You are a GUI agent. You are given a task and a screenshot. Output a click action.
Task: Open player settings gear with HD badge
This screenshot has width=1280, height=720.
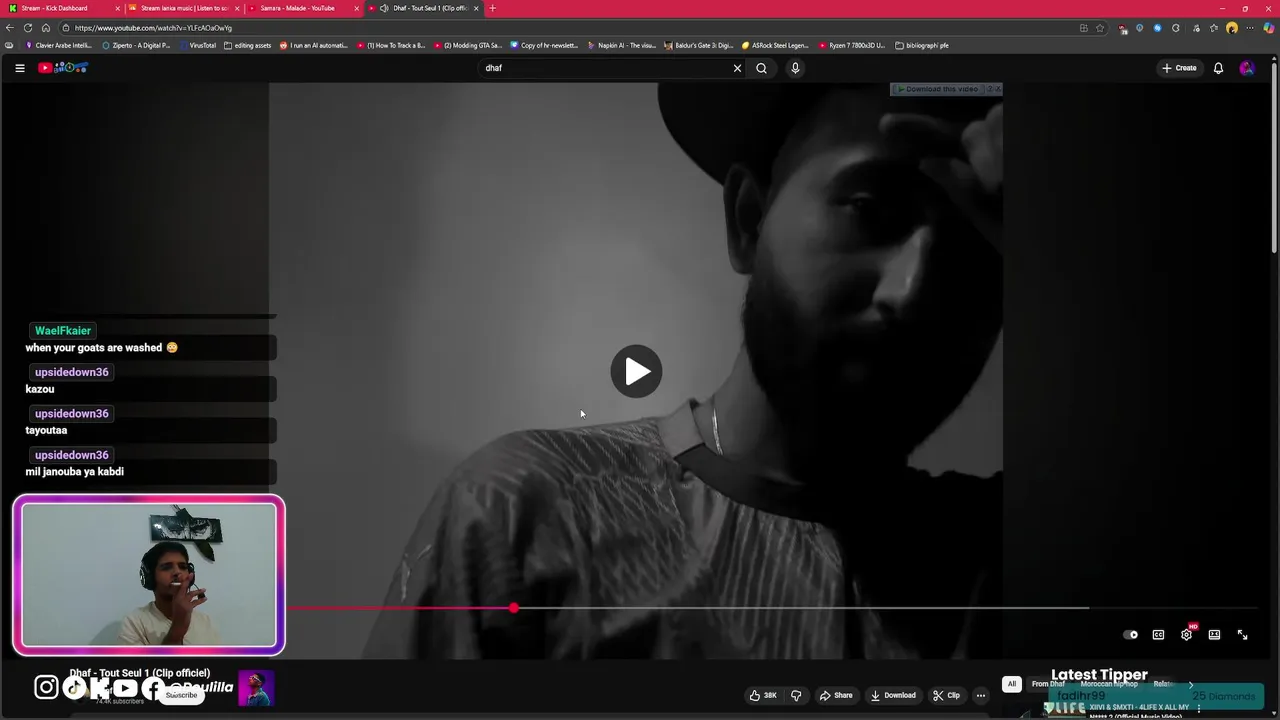pos(1186,634)
